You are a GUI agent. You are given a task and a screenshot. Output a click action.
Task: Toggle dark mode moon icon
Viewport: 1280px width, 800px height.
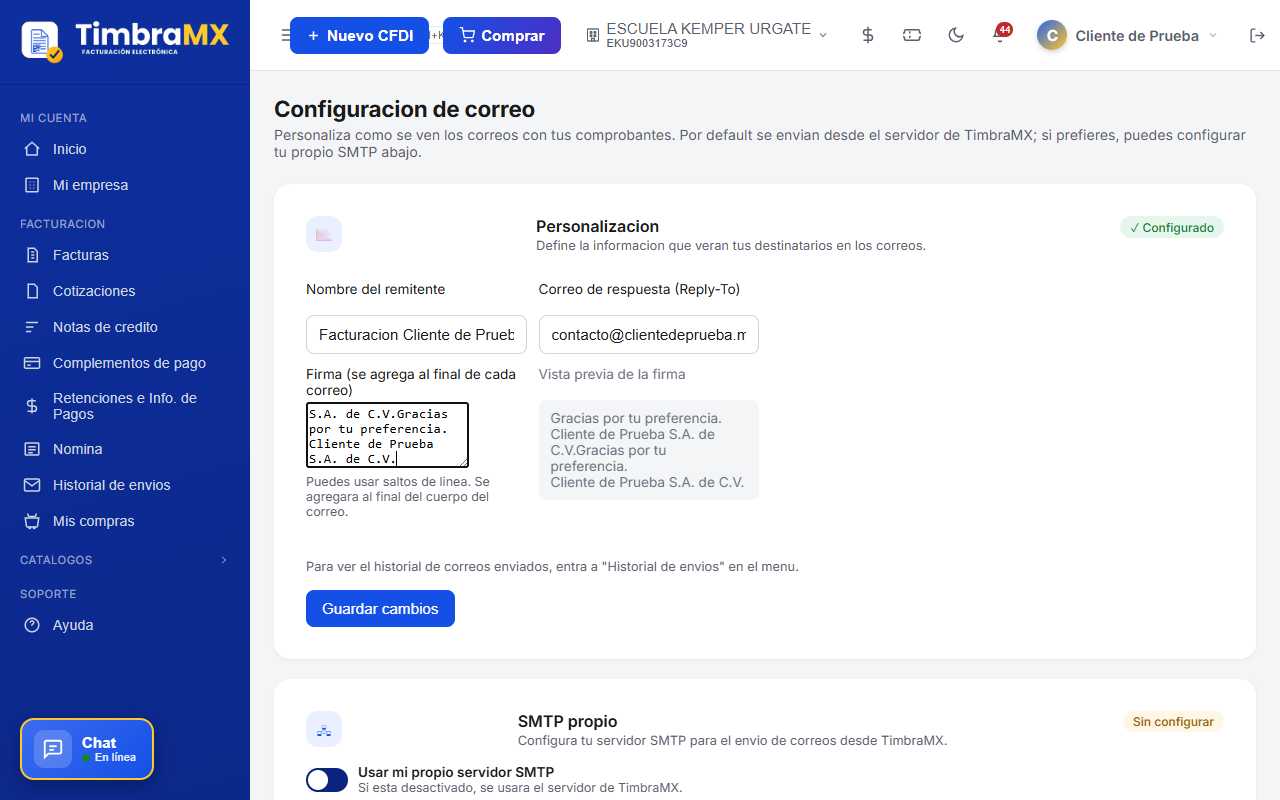956,35
